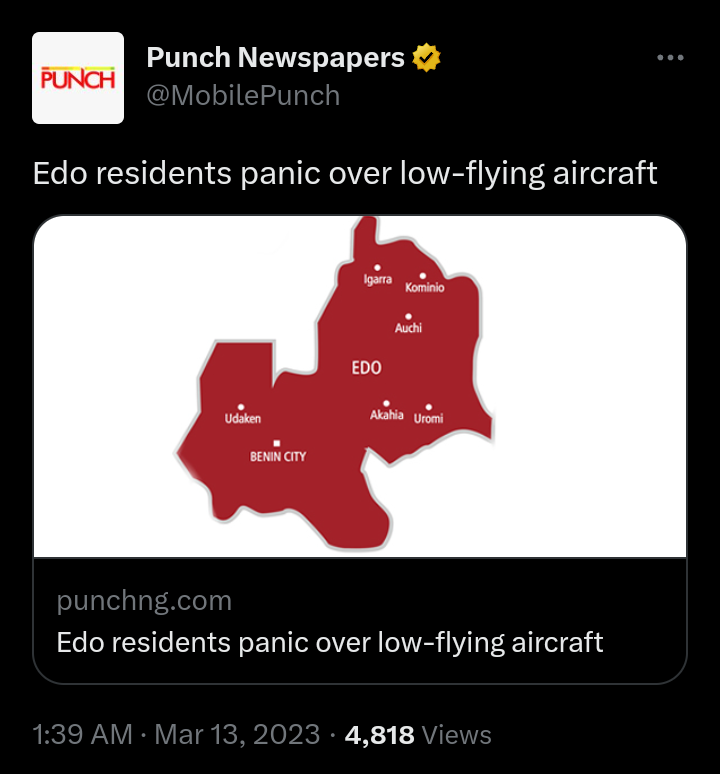The image size is (720, 774).
Task: Click the @MobilePunch handle
Action: coord(243,96)
